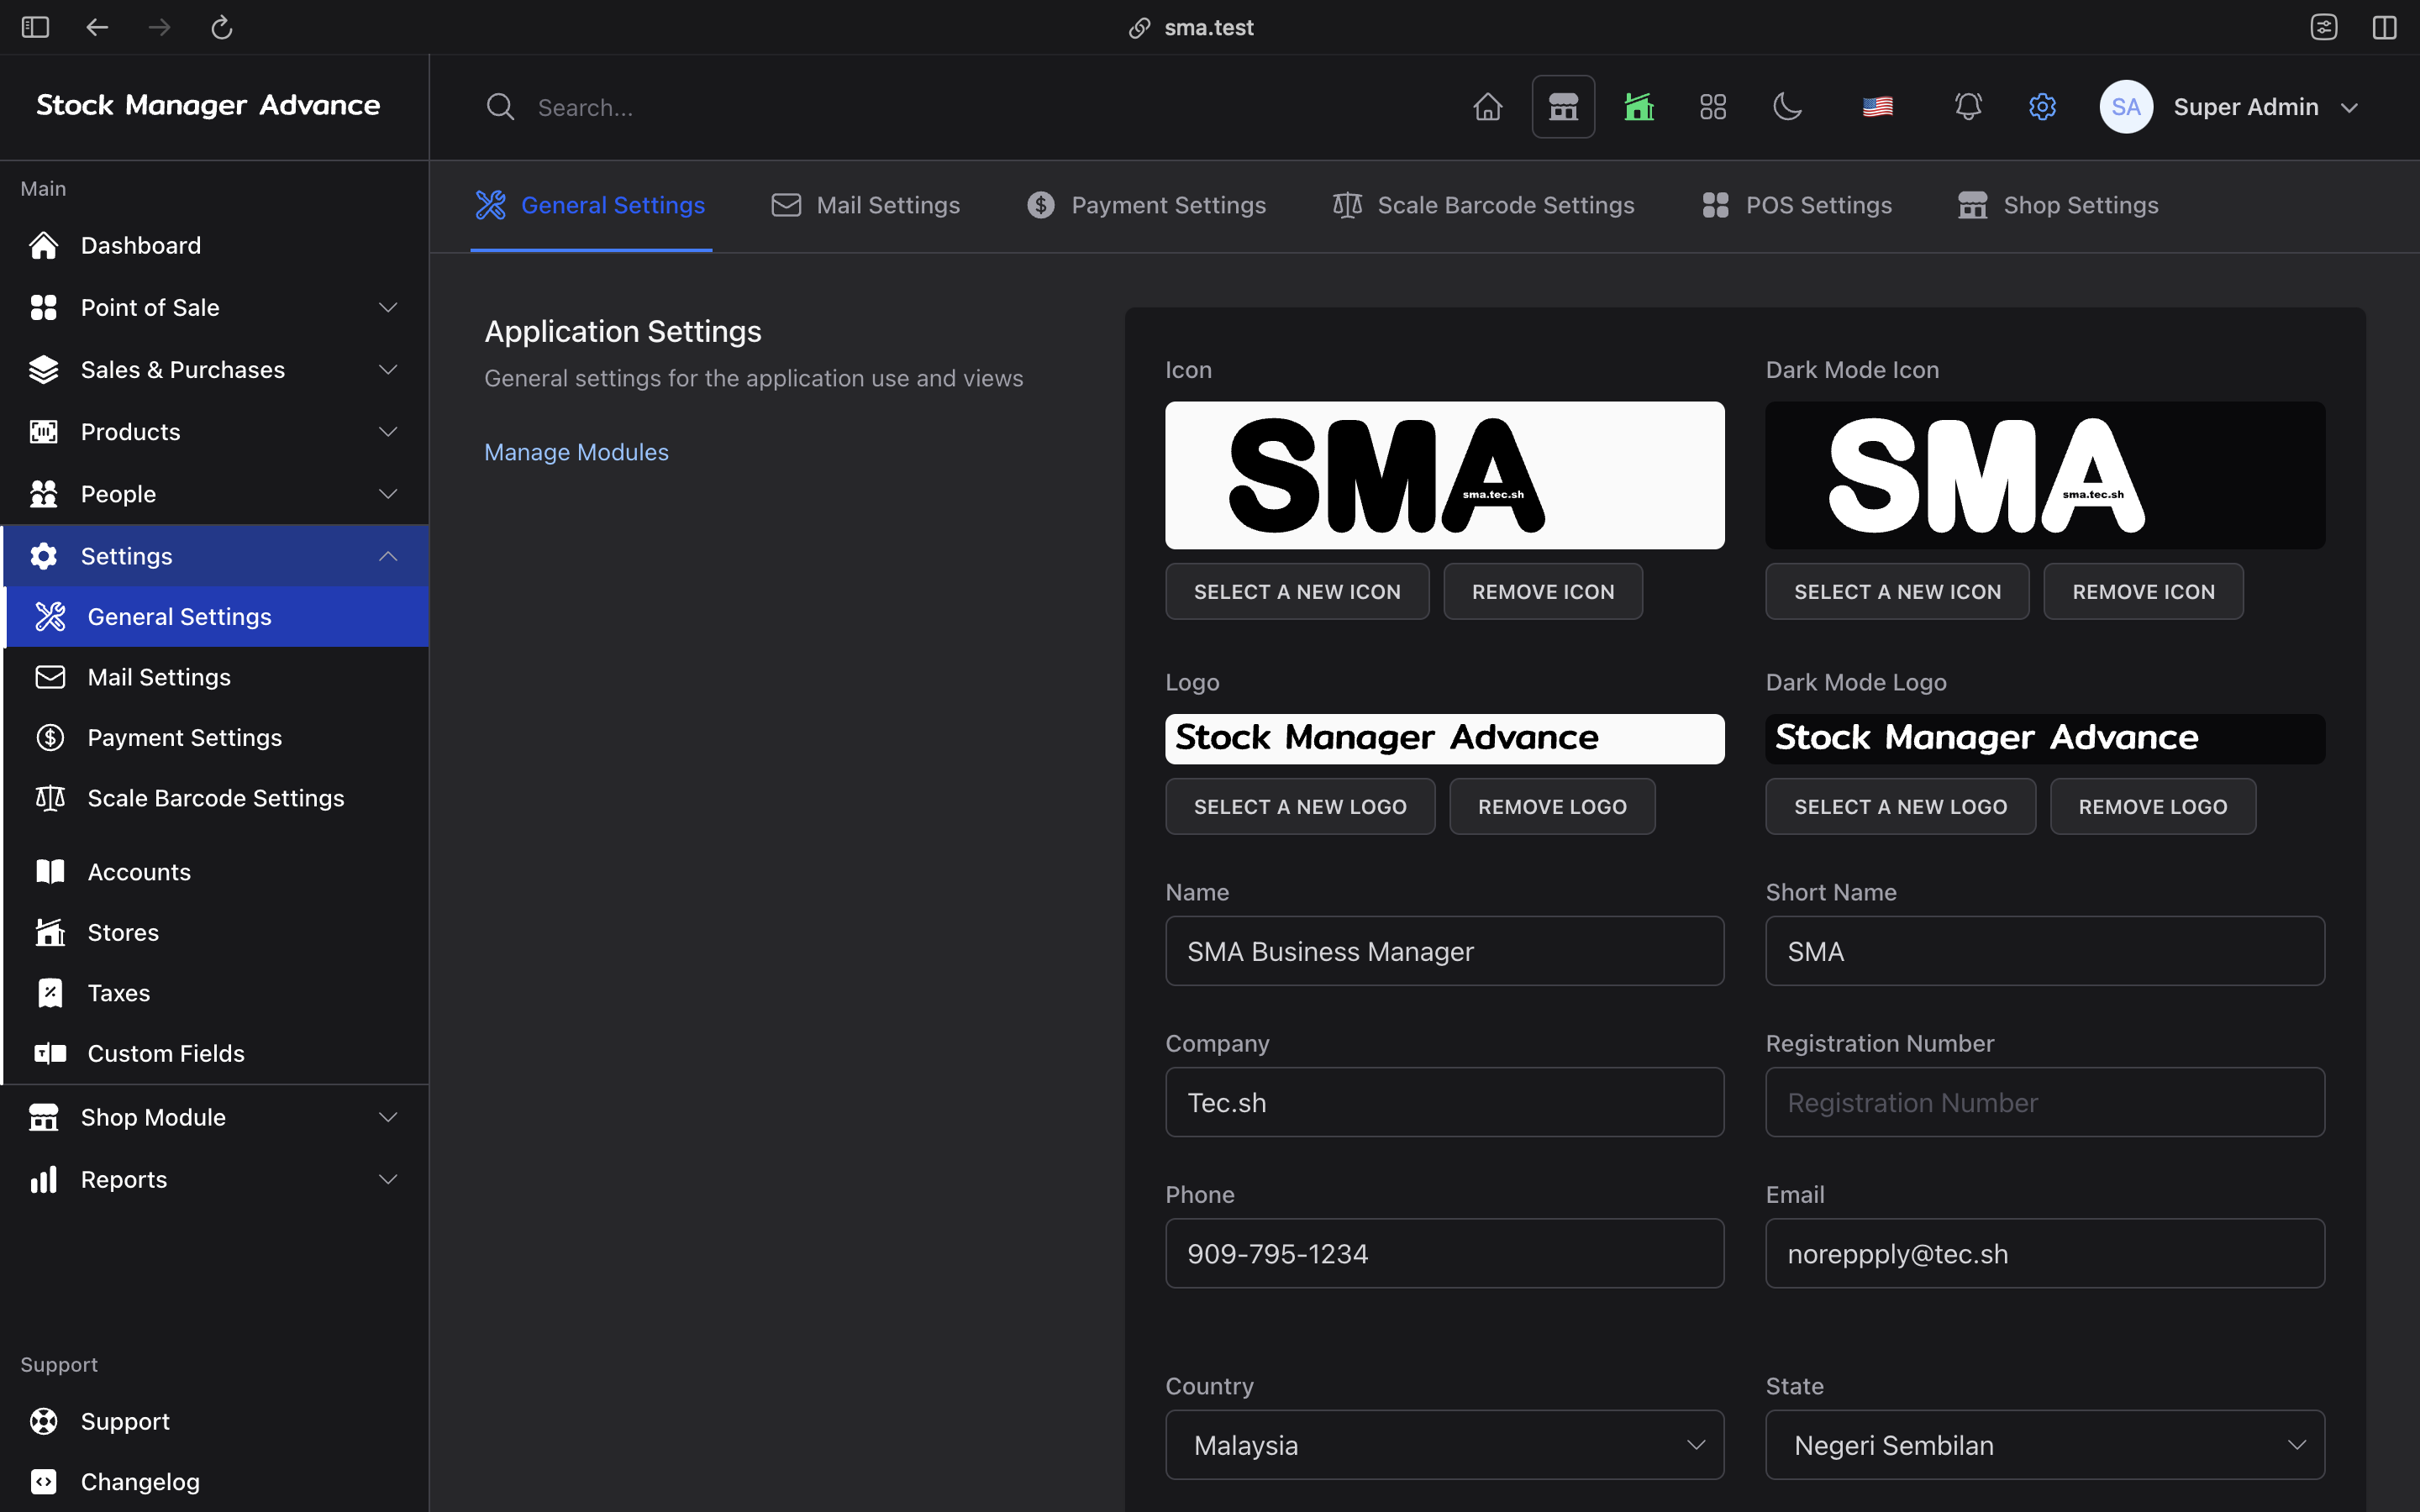Click the Point of Sale grid icon
The width and height of the screenshot is (2420, 1512).
click(x=43, y=307)
